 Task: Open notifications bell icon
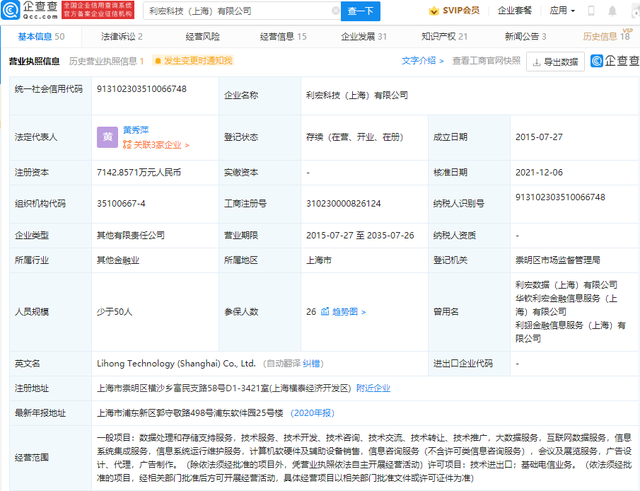point(612,11)
